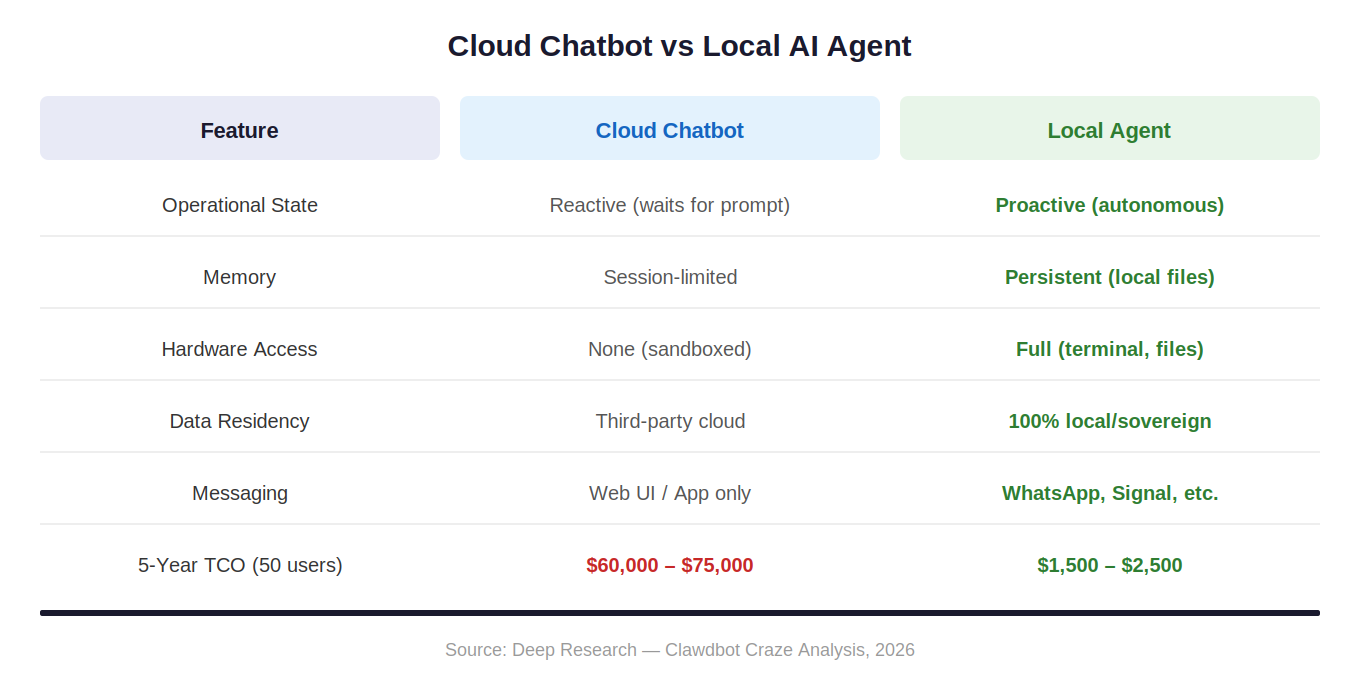Select the Local Agent column header
The height and width of the screenshot is (680, 1360).
coord(1109,130)
